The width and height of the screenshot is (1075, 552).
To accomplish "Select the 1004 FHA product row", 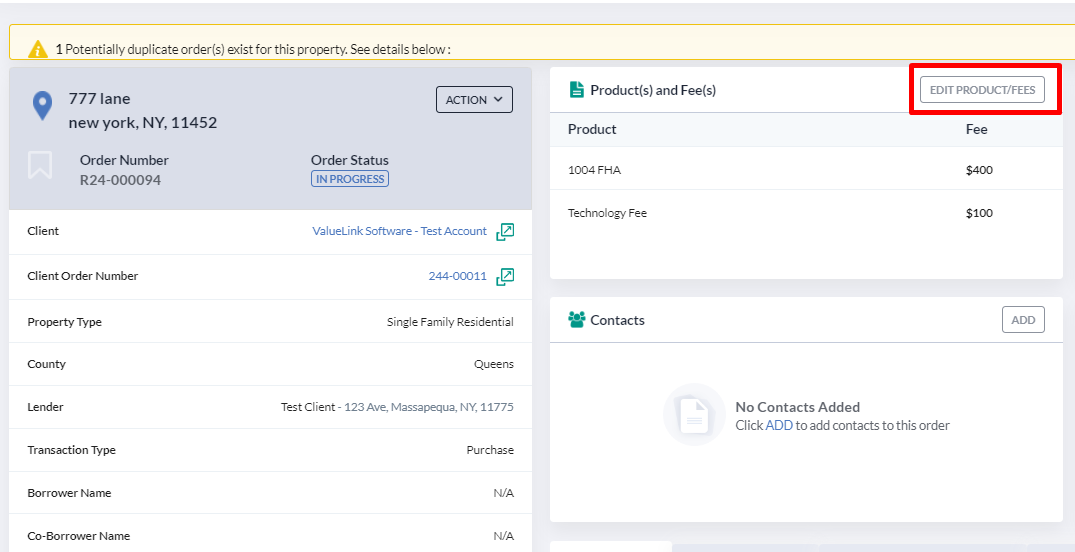I will 806,170.
